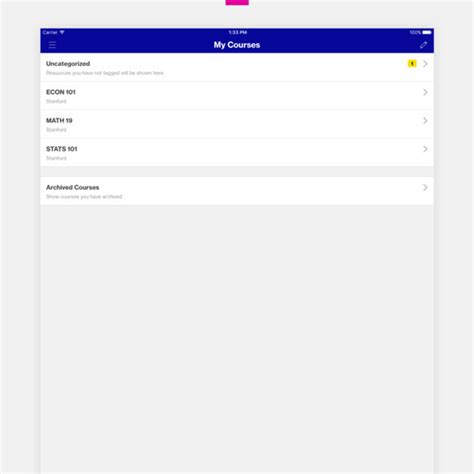This screenshot has height=474, width=474.
Task: Expand Uncategorized row chevron
Action: click(x=425, y=64)
